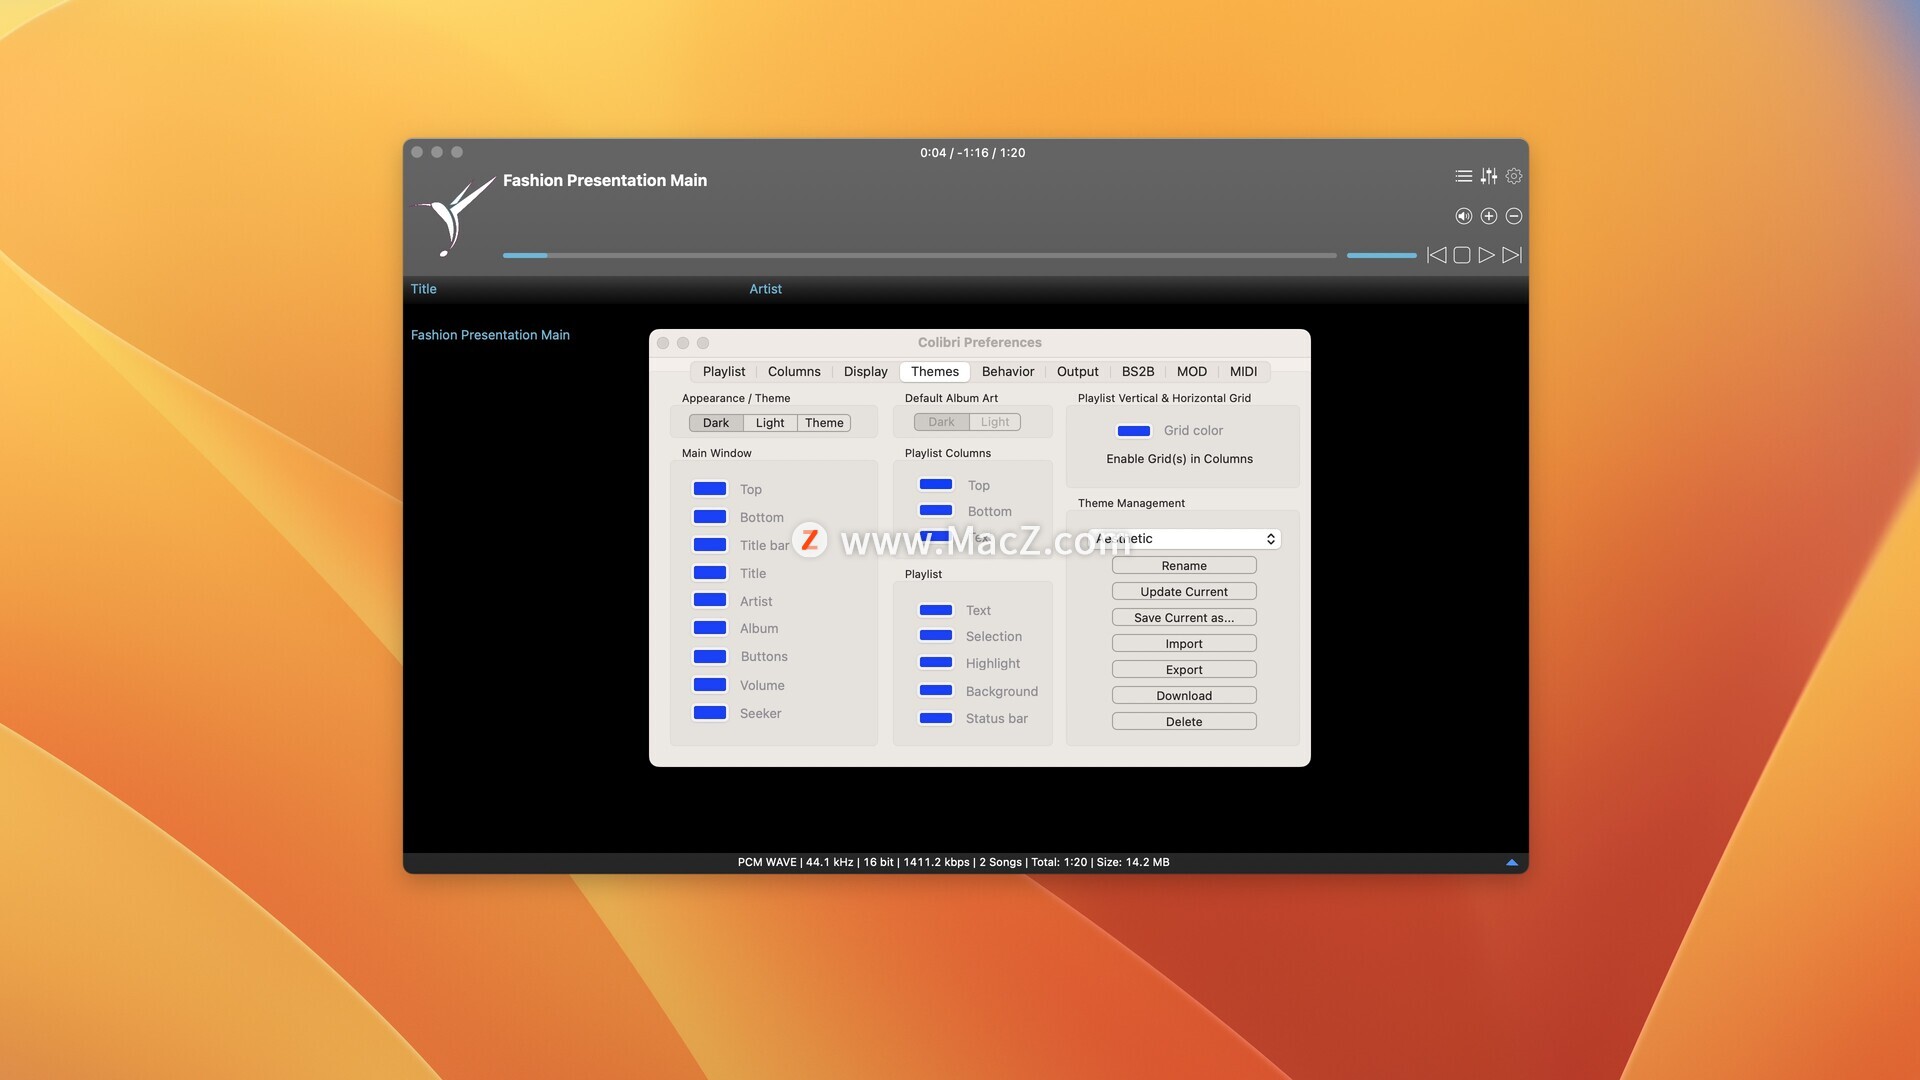Click the Export theme button
The width and height of the screenshot is (1920, 1080).
click(x=1184, y=670)
